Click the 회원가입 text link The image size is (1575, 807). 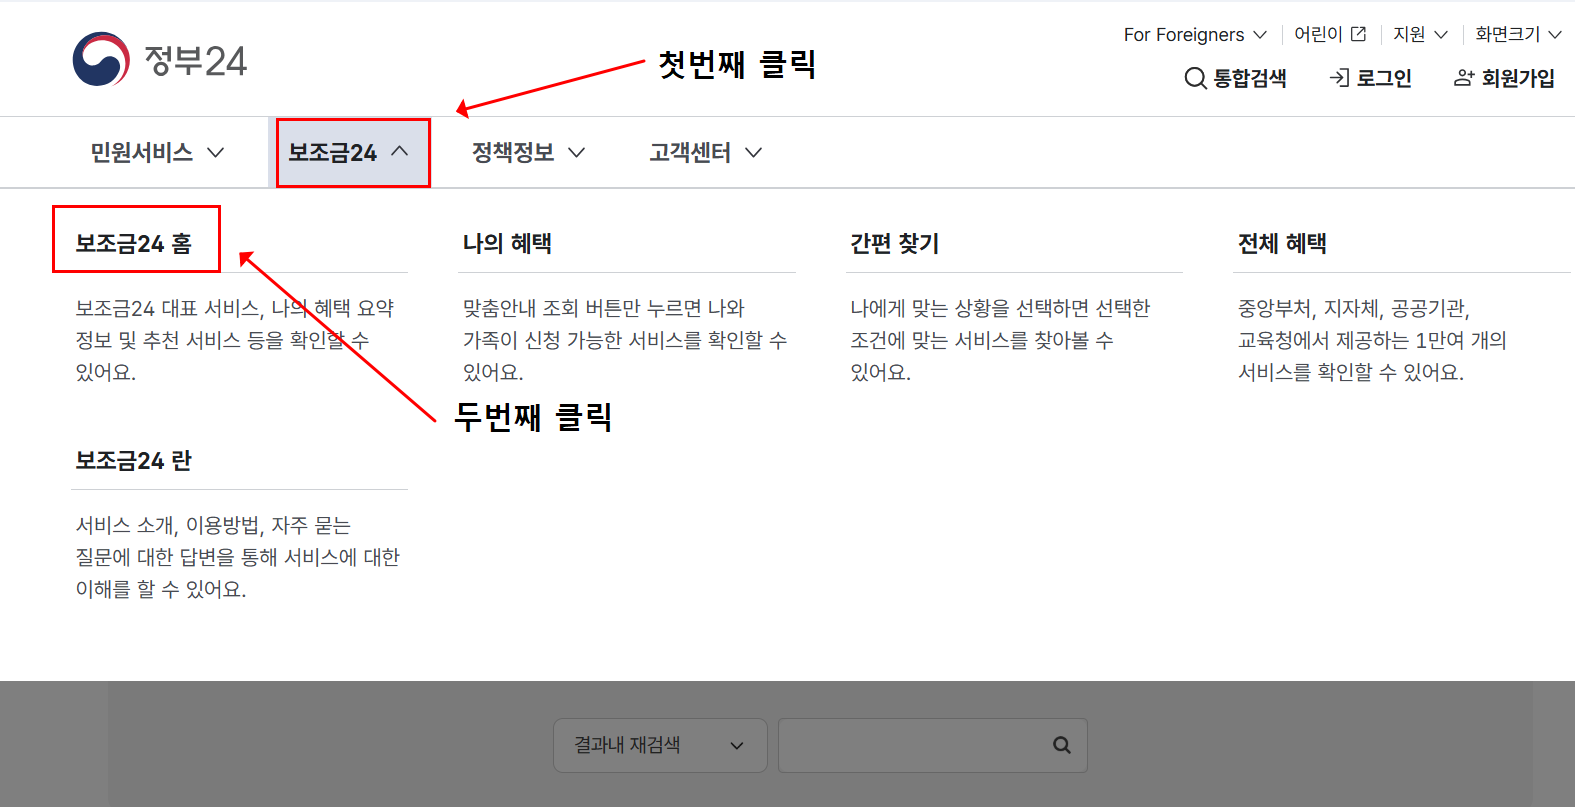click(1518, 78)
